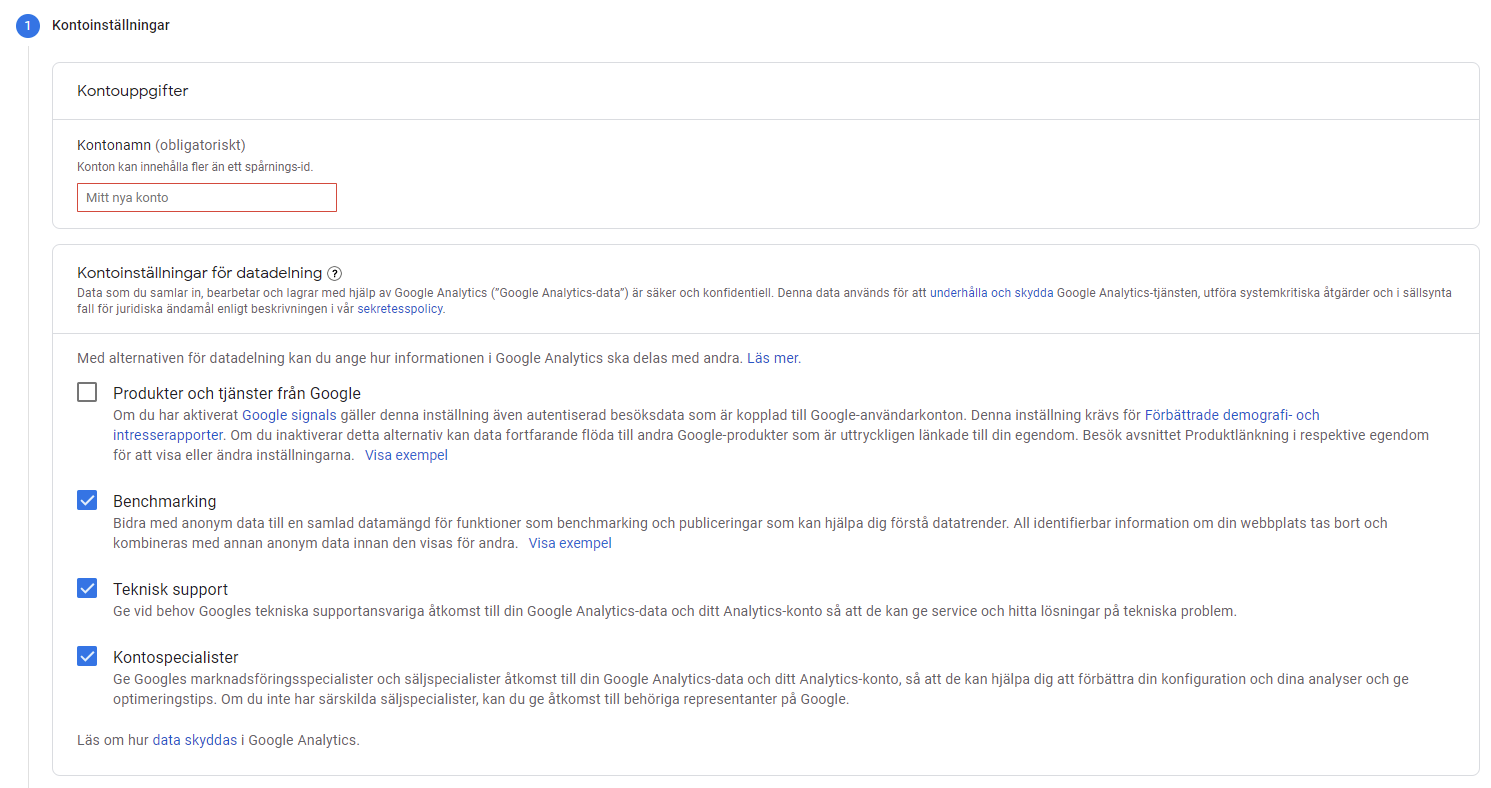Open the Google signals link
The image size is (1491, 788).
pos(289,415)
